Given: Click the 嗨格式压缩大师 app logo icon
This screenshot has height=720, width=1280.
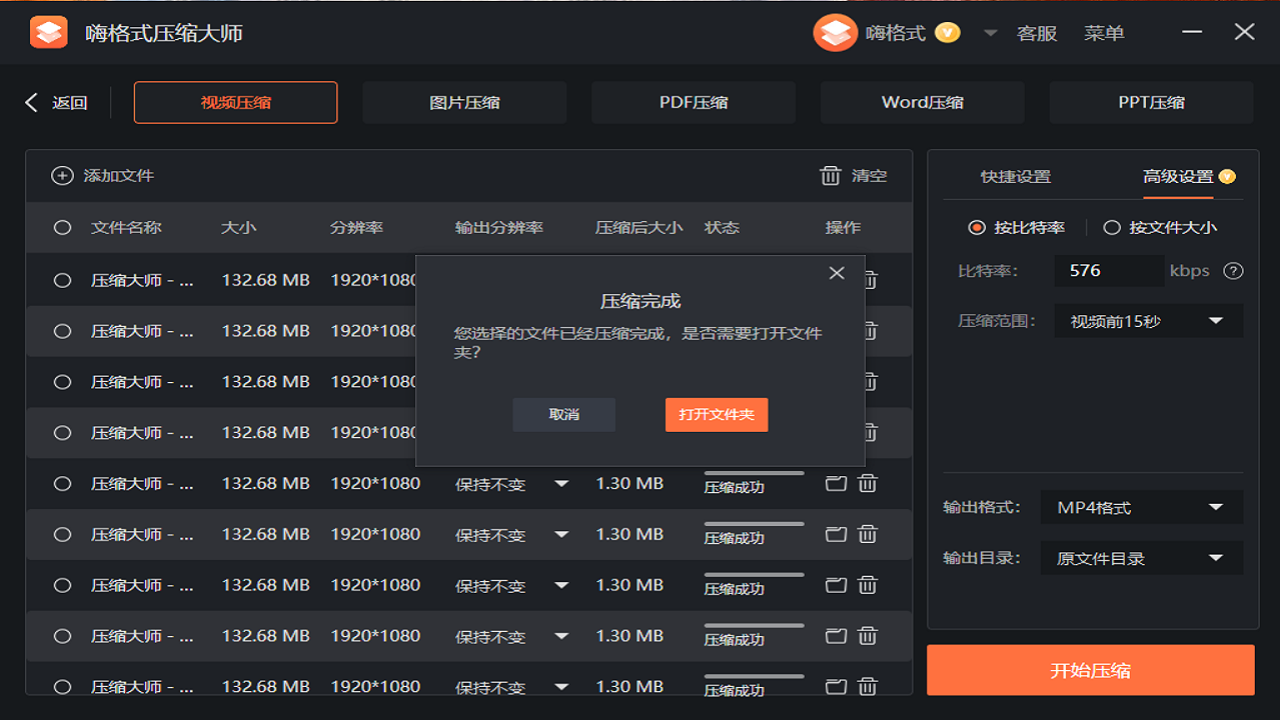Looking at the screenshot, I should (48, 33).
